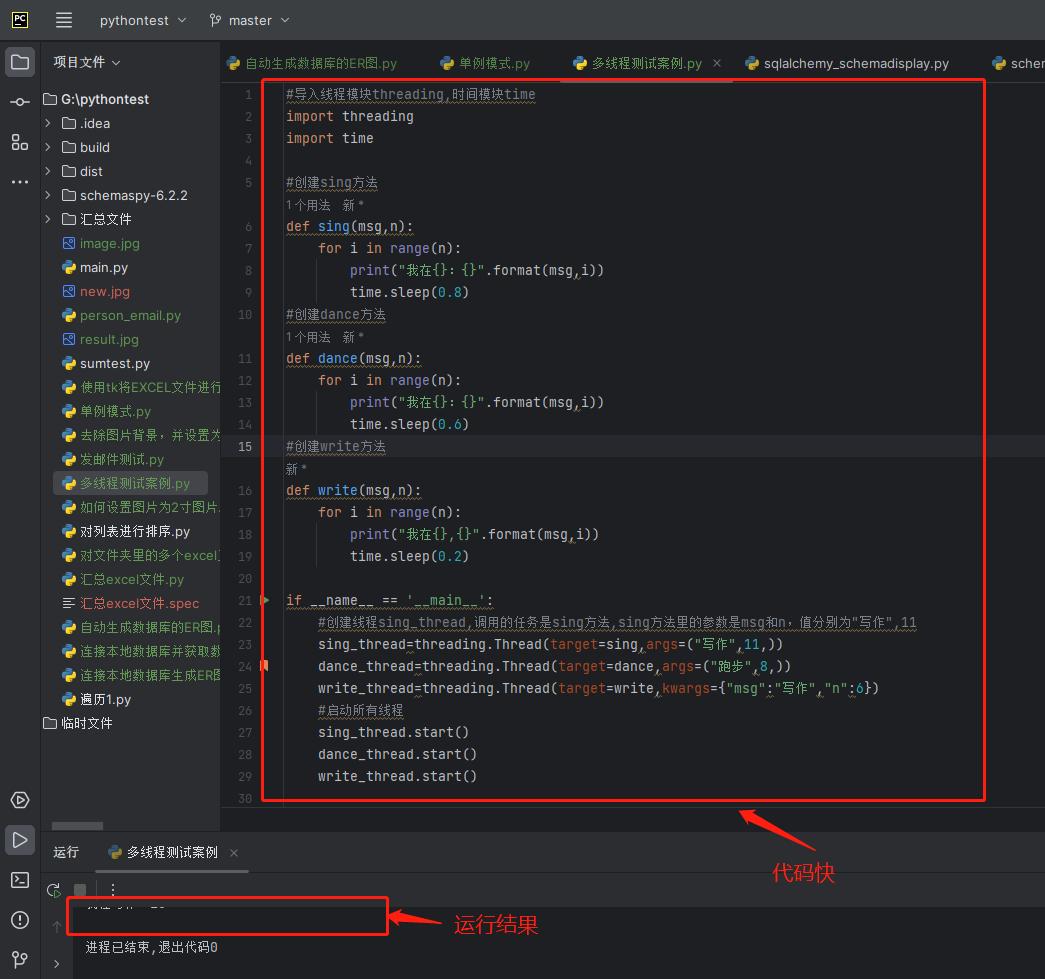The width and height of the screenshot is (1045, 979).
Task: Open more run toolbar options
Action: click(x=113, y=890)
